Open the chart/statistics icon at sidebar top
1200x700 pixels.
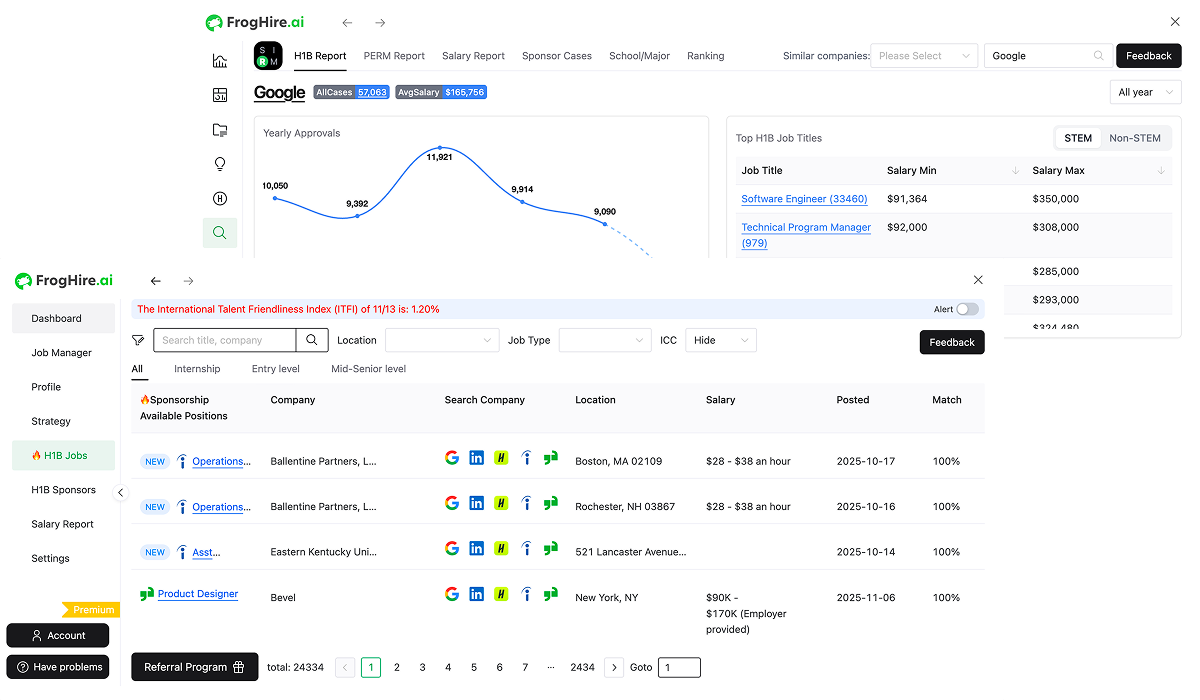coord(220,60)
